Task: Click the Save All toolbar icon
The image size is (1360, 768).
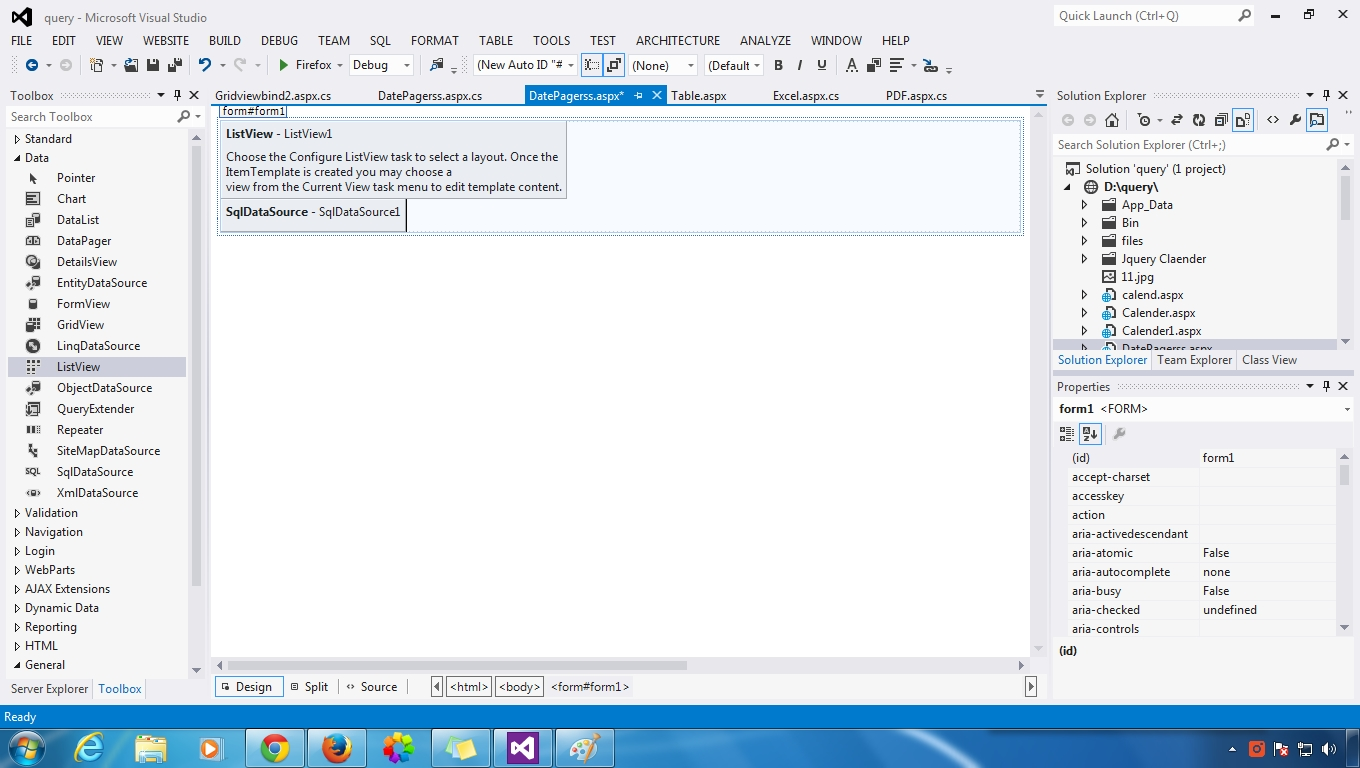Action: (174, 65)
